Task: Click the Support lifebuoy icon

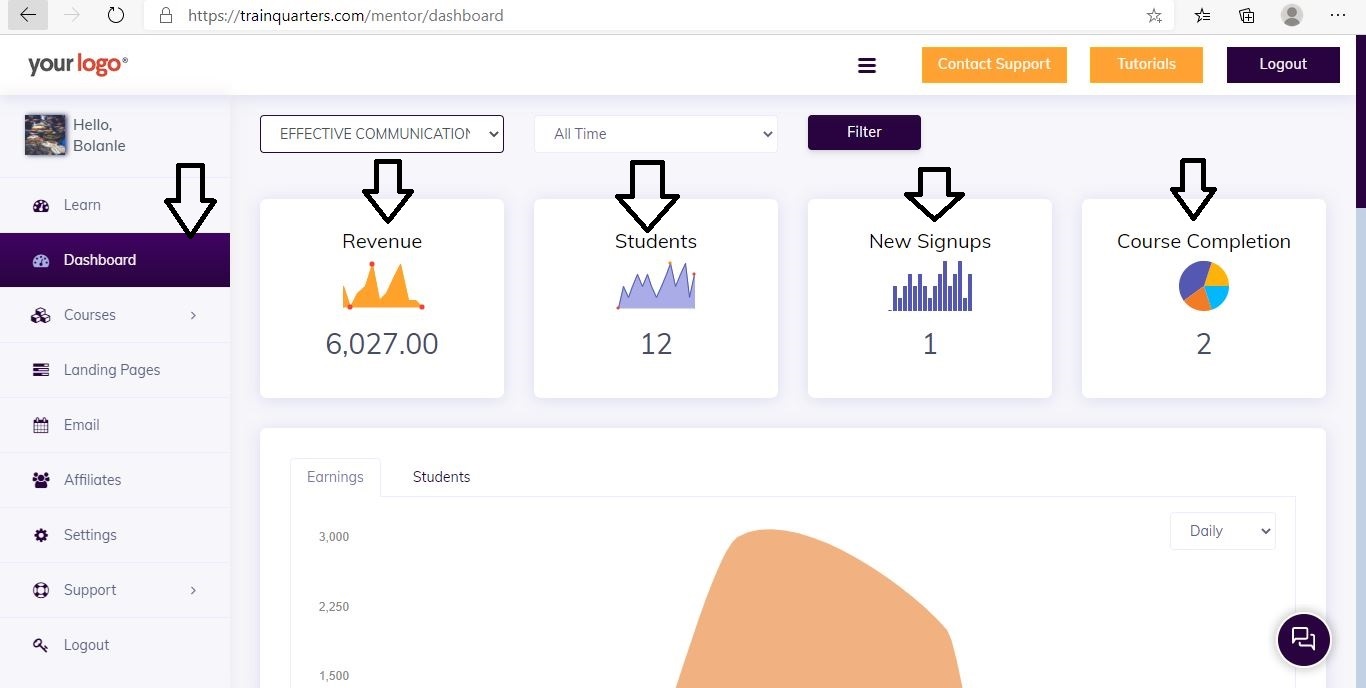Action: [x=41, y=590]
